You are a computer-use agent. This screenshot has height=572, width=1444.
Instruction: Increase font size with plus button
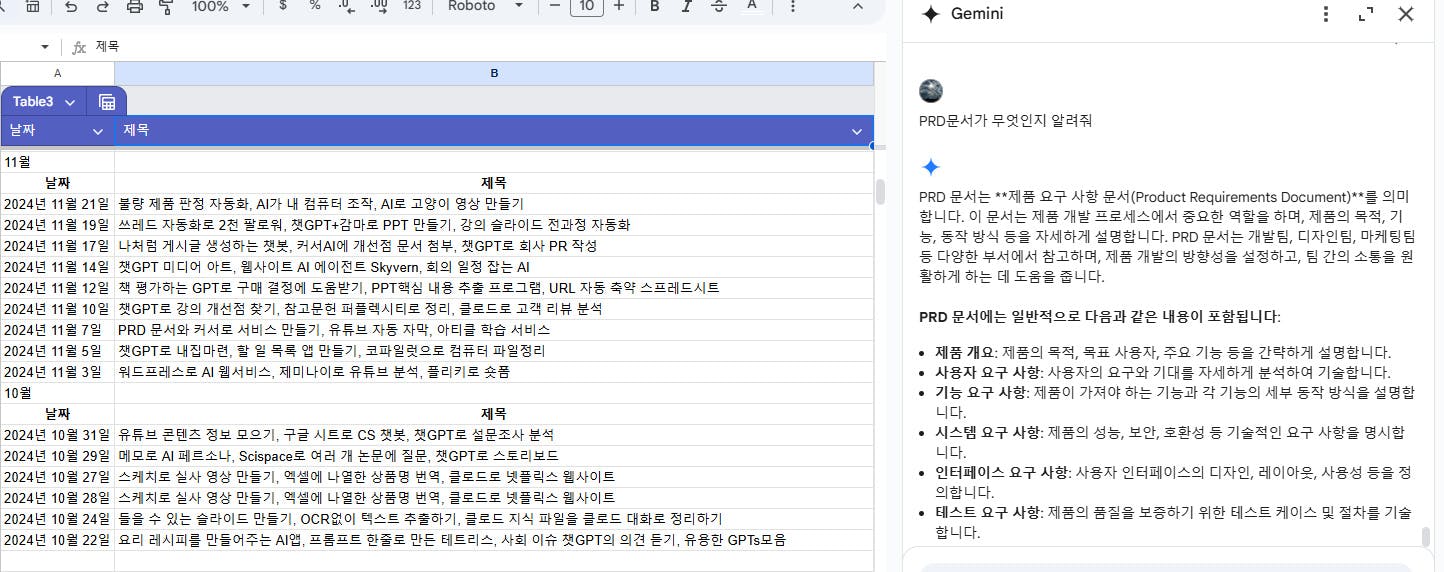(x=619, y=6)
